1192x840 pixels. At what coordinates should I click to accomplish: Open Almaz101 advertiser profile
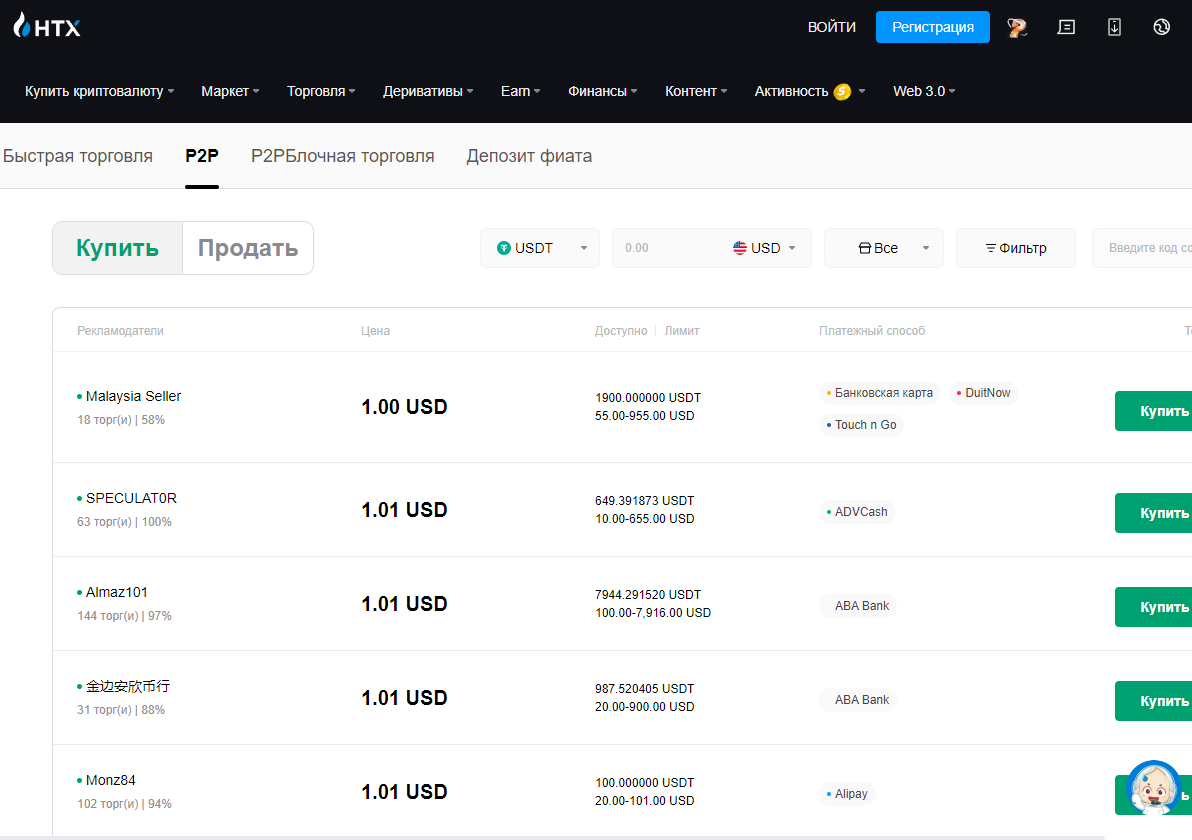point(116,592)
